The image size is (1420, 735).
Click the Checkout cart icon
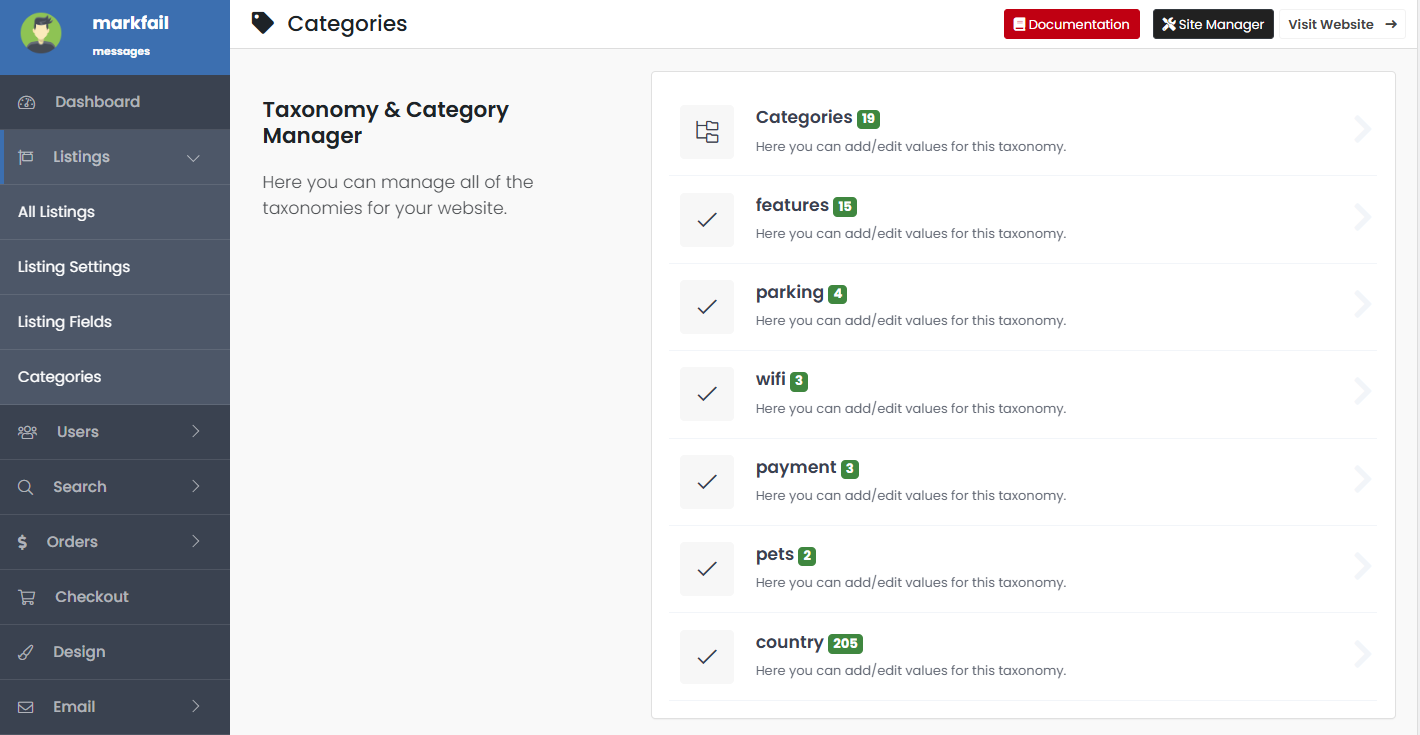pyautogui.click(x=27, y=597)
